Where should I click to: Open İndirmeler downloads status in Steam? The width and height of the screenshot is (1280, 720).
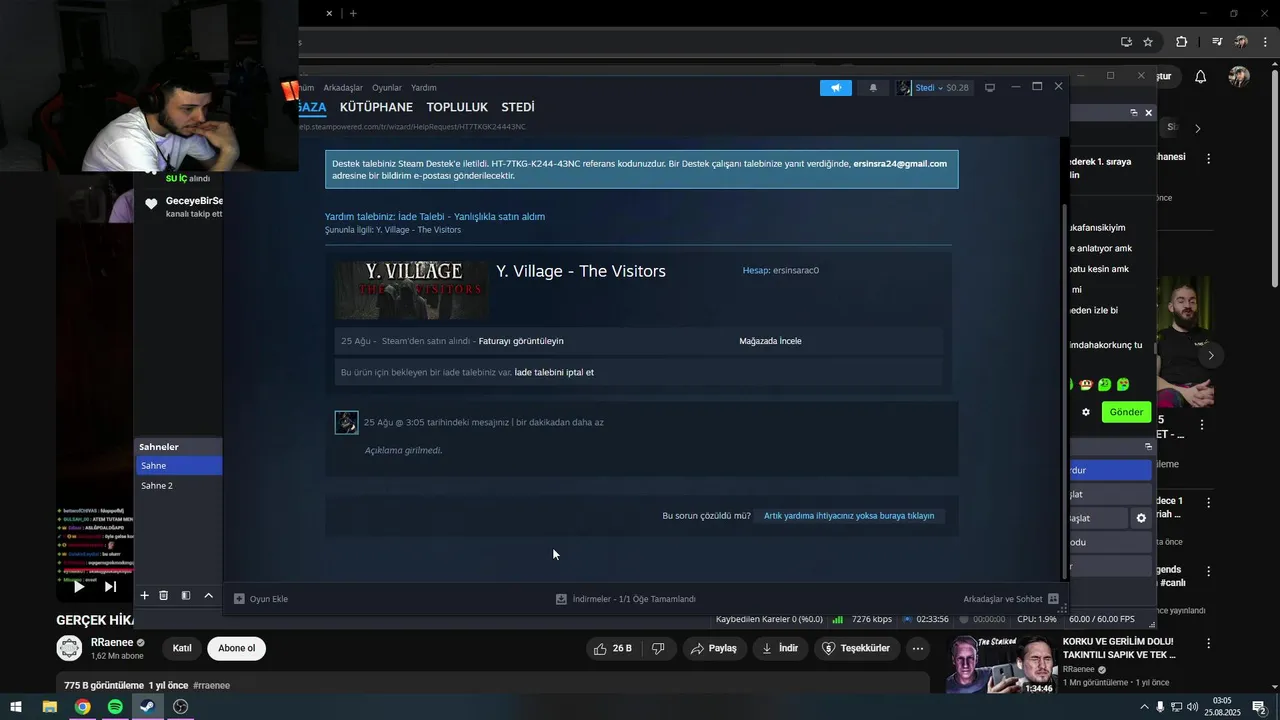click(x=626, y=599)
